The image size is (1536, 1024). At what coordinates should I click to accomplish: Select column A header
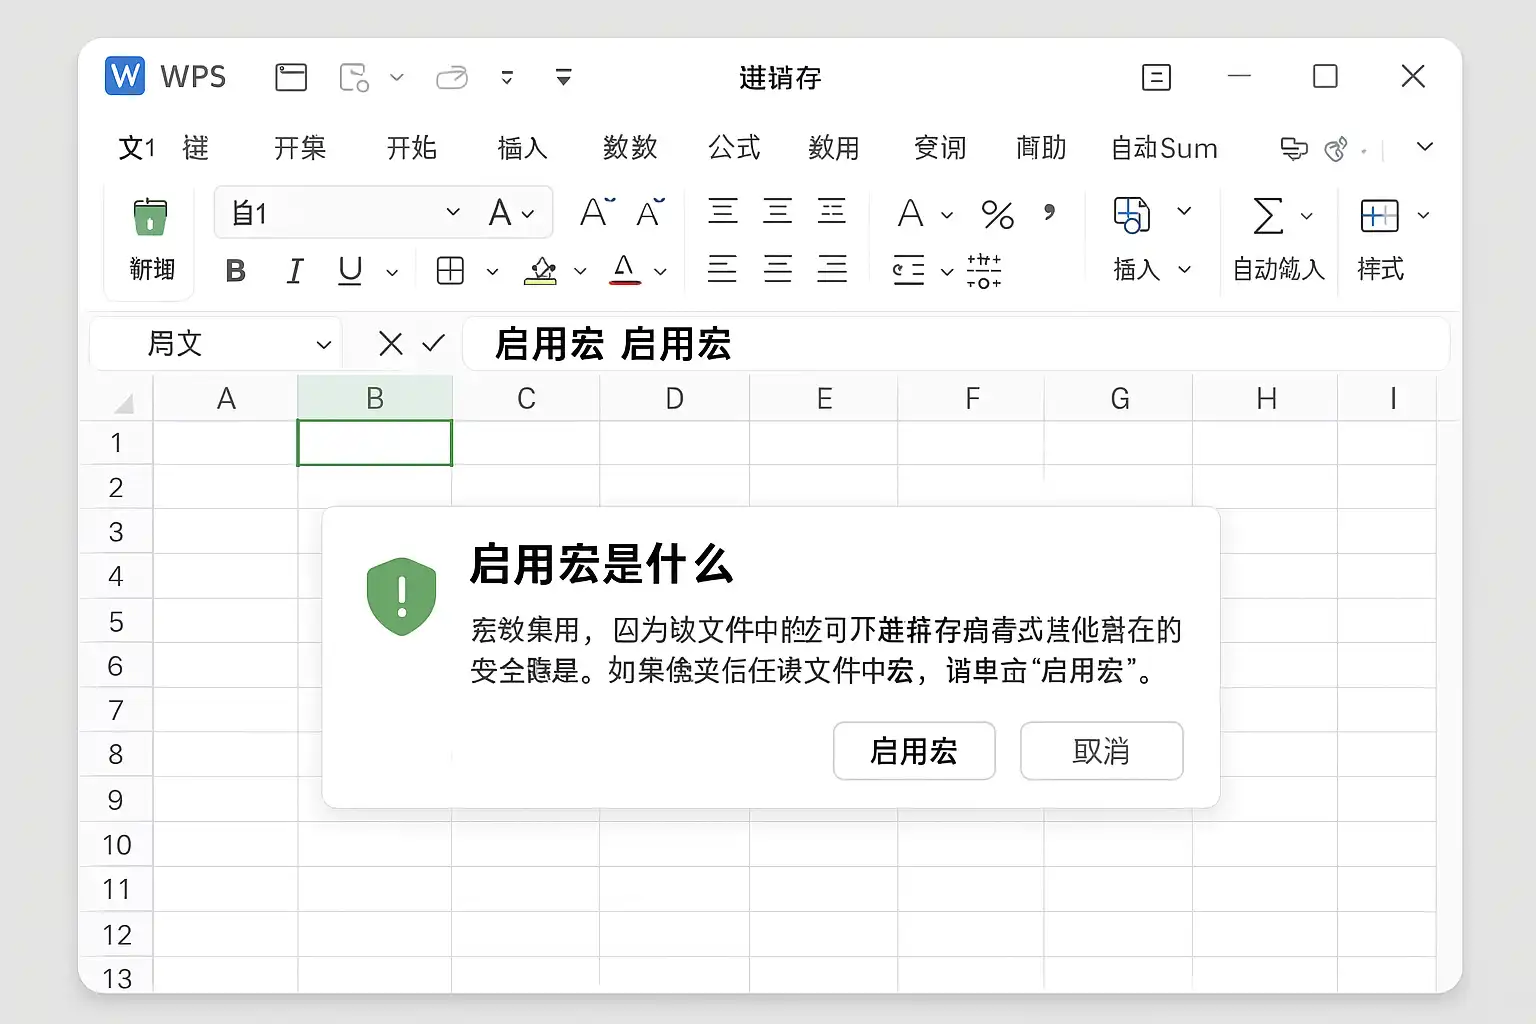(x=226, y=399)
